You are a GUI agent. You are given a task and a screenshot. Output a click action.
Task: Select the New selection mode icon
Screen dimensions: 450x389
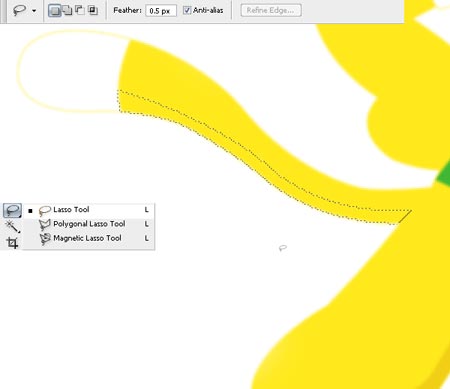click(x=55, y=11)
